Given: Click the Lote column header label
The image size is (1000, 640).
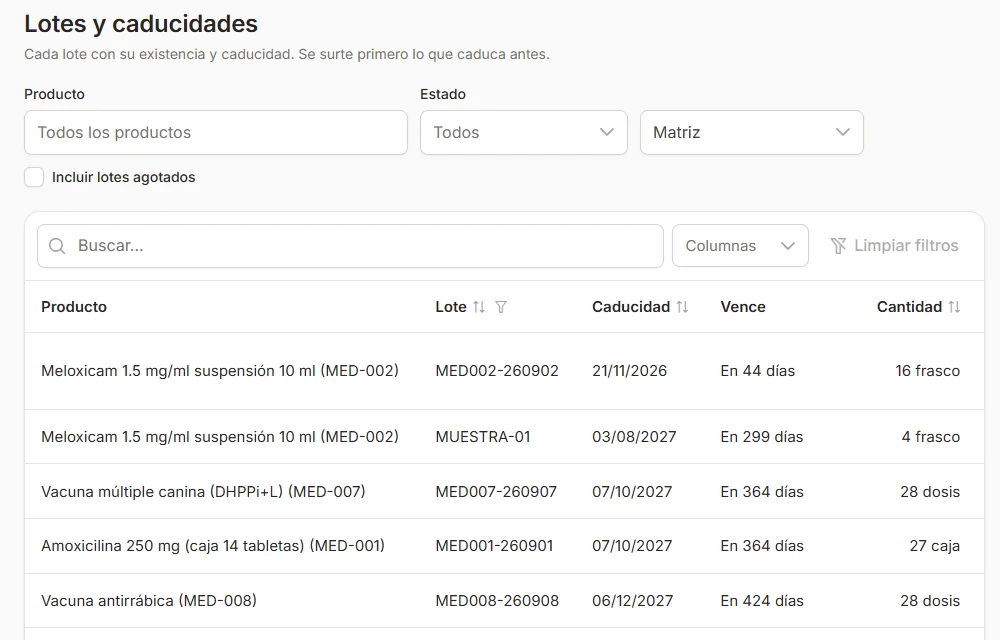Looking at the screenshot, I should point(451,307).
